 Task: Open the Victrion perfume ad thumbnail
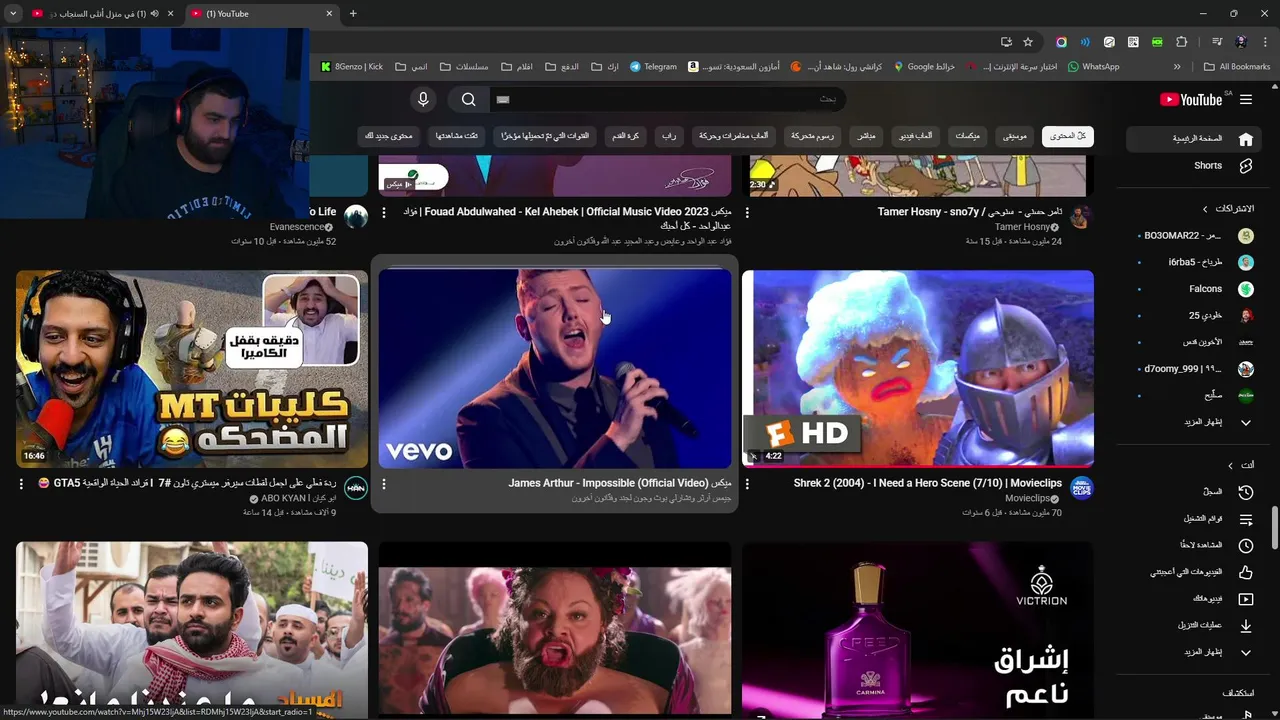pyautogui.click(x=918, y=631)
